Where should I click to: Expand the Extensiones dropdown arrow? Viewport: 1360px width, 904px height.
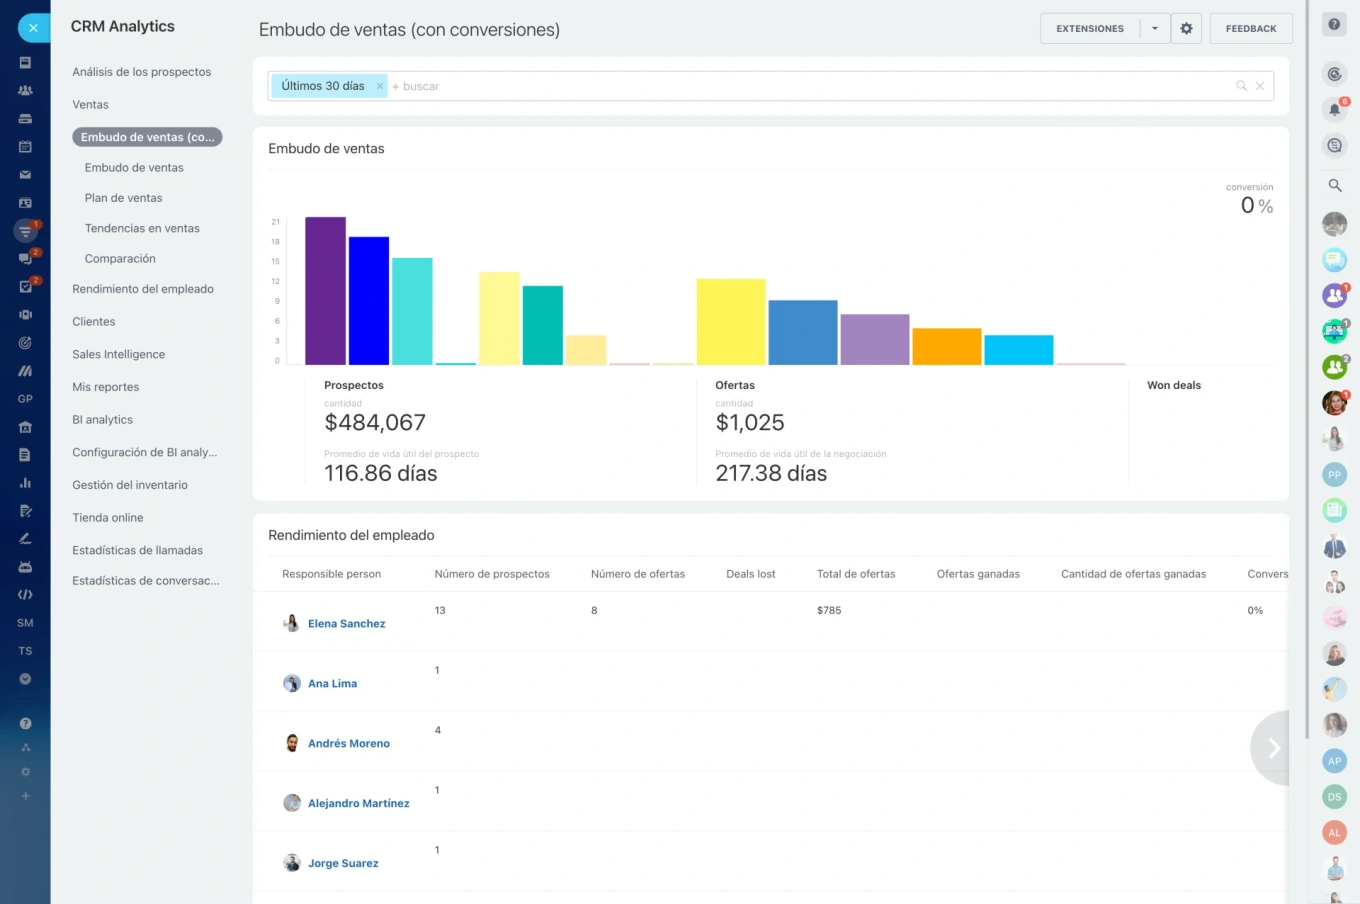(x=1155, y=29)
